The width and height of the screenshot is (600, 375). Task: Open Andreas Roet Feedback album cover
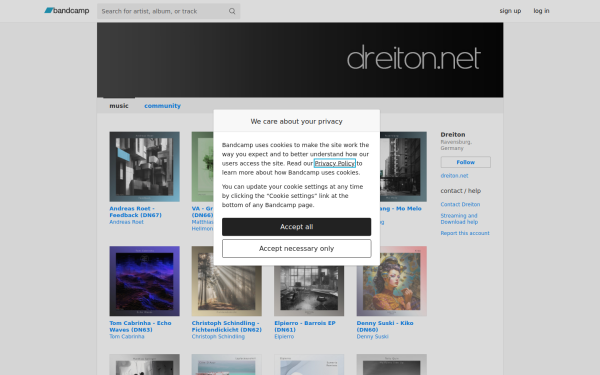pyautogui.click(x=144, y=166)
